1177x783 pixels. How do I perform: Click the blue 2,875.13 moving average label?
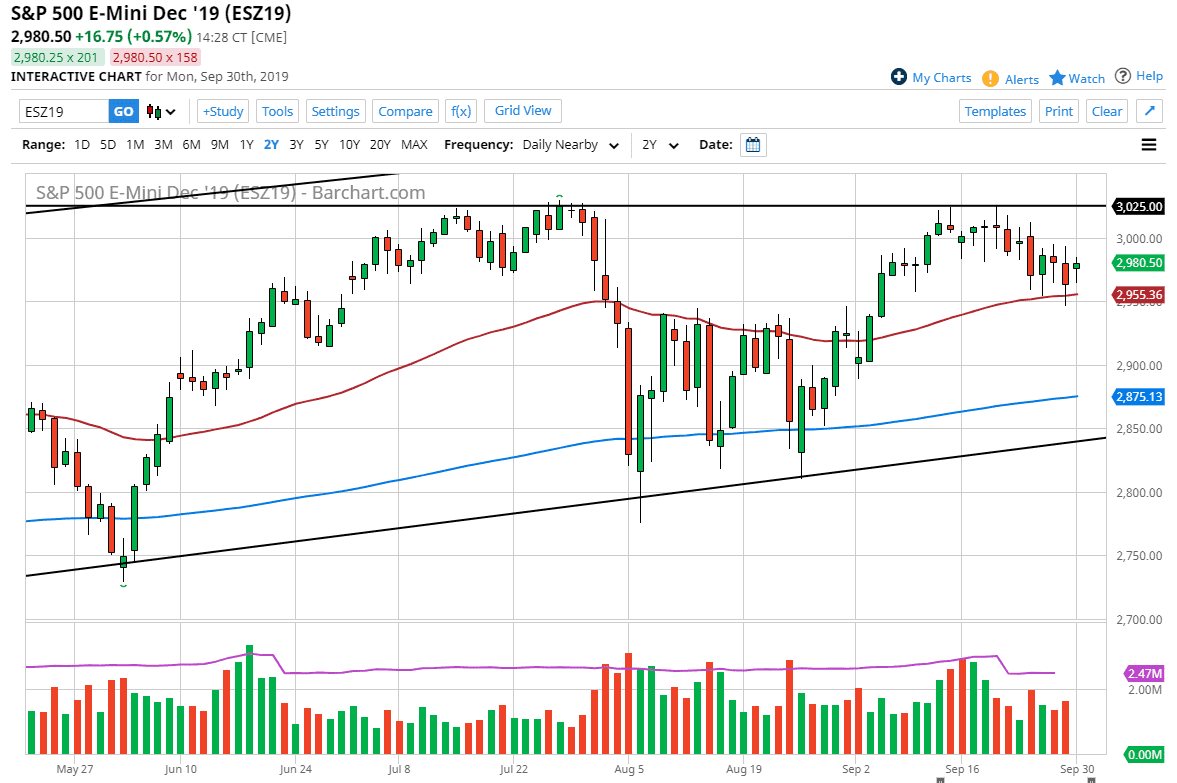click(x=1138, y=397)
